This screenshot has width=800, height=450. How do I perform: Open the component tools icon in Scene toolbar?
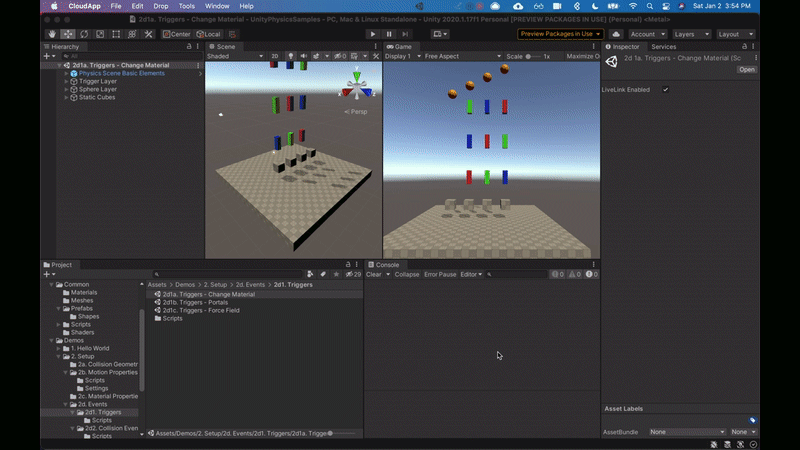[376, 56]
